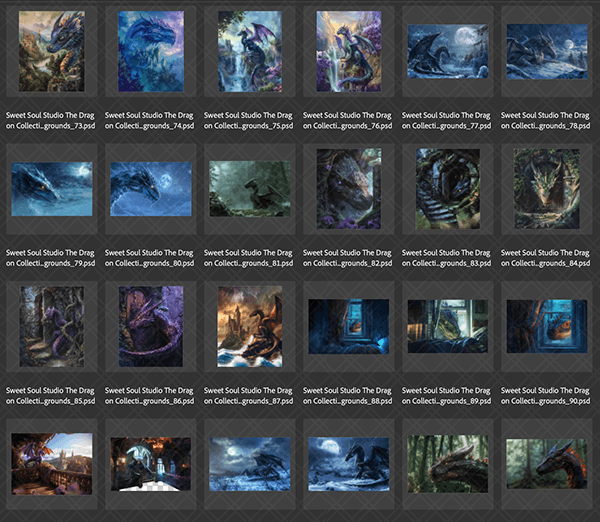
Task: Select thumbnail of file grounds_89.psd
Action: click(448, 326)
